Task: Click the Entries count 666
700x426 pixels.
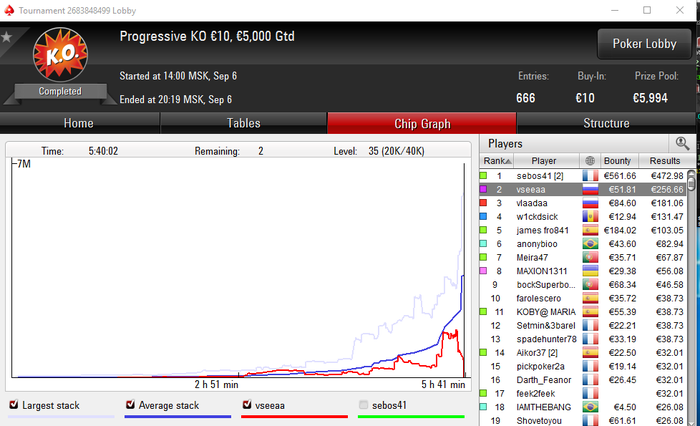Action: 525,98
